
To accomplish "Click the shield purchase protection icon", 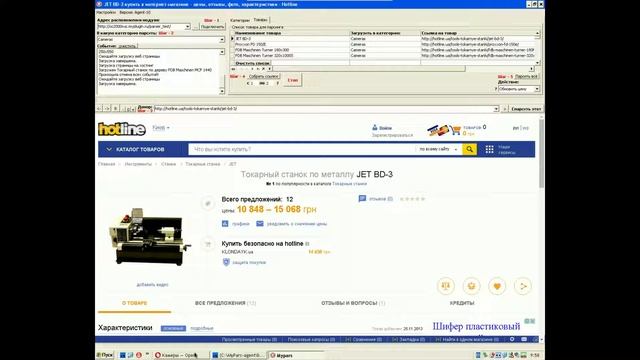I will pos(226,262).
